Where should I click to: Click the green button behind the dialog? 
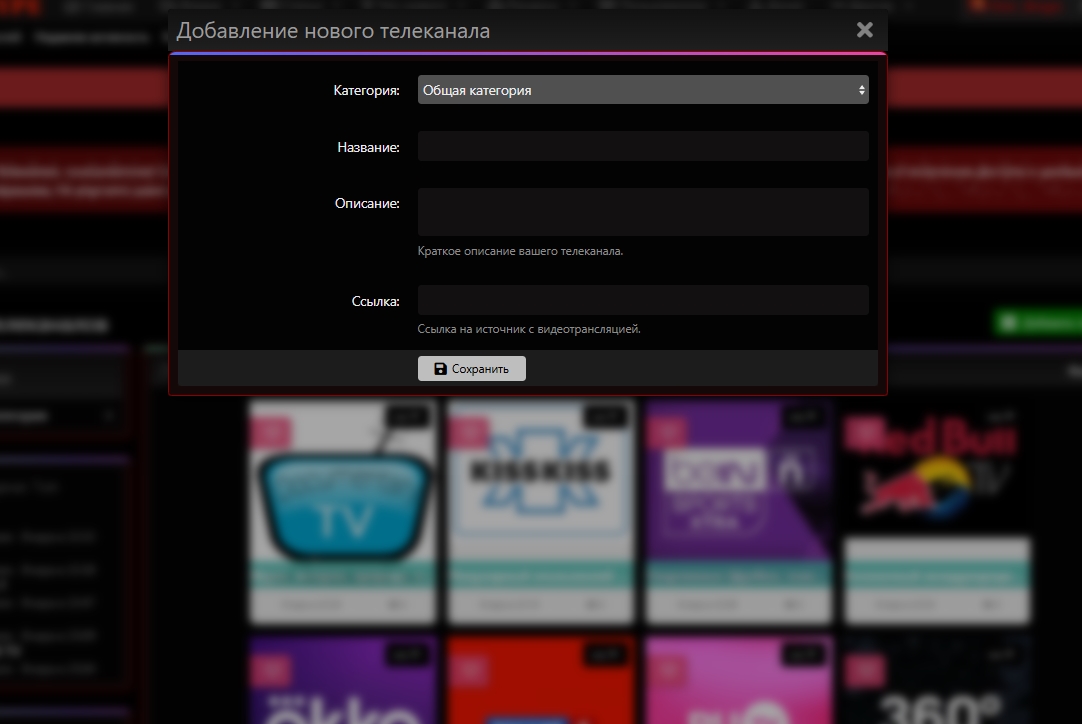1037,323
